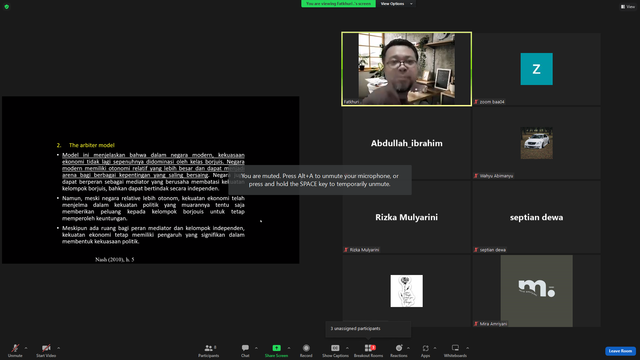Expand arrow next to Reactions
This screenshot has height=360, width=640.
[408, 348]
